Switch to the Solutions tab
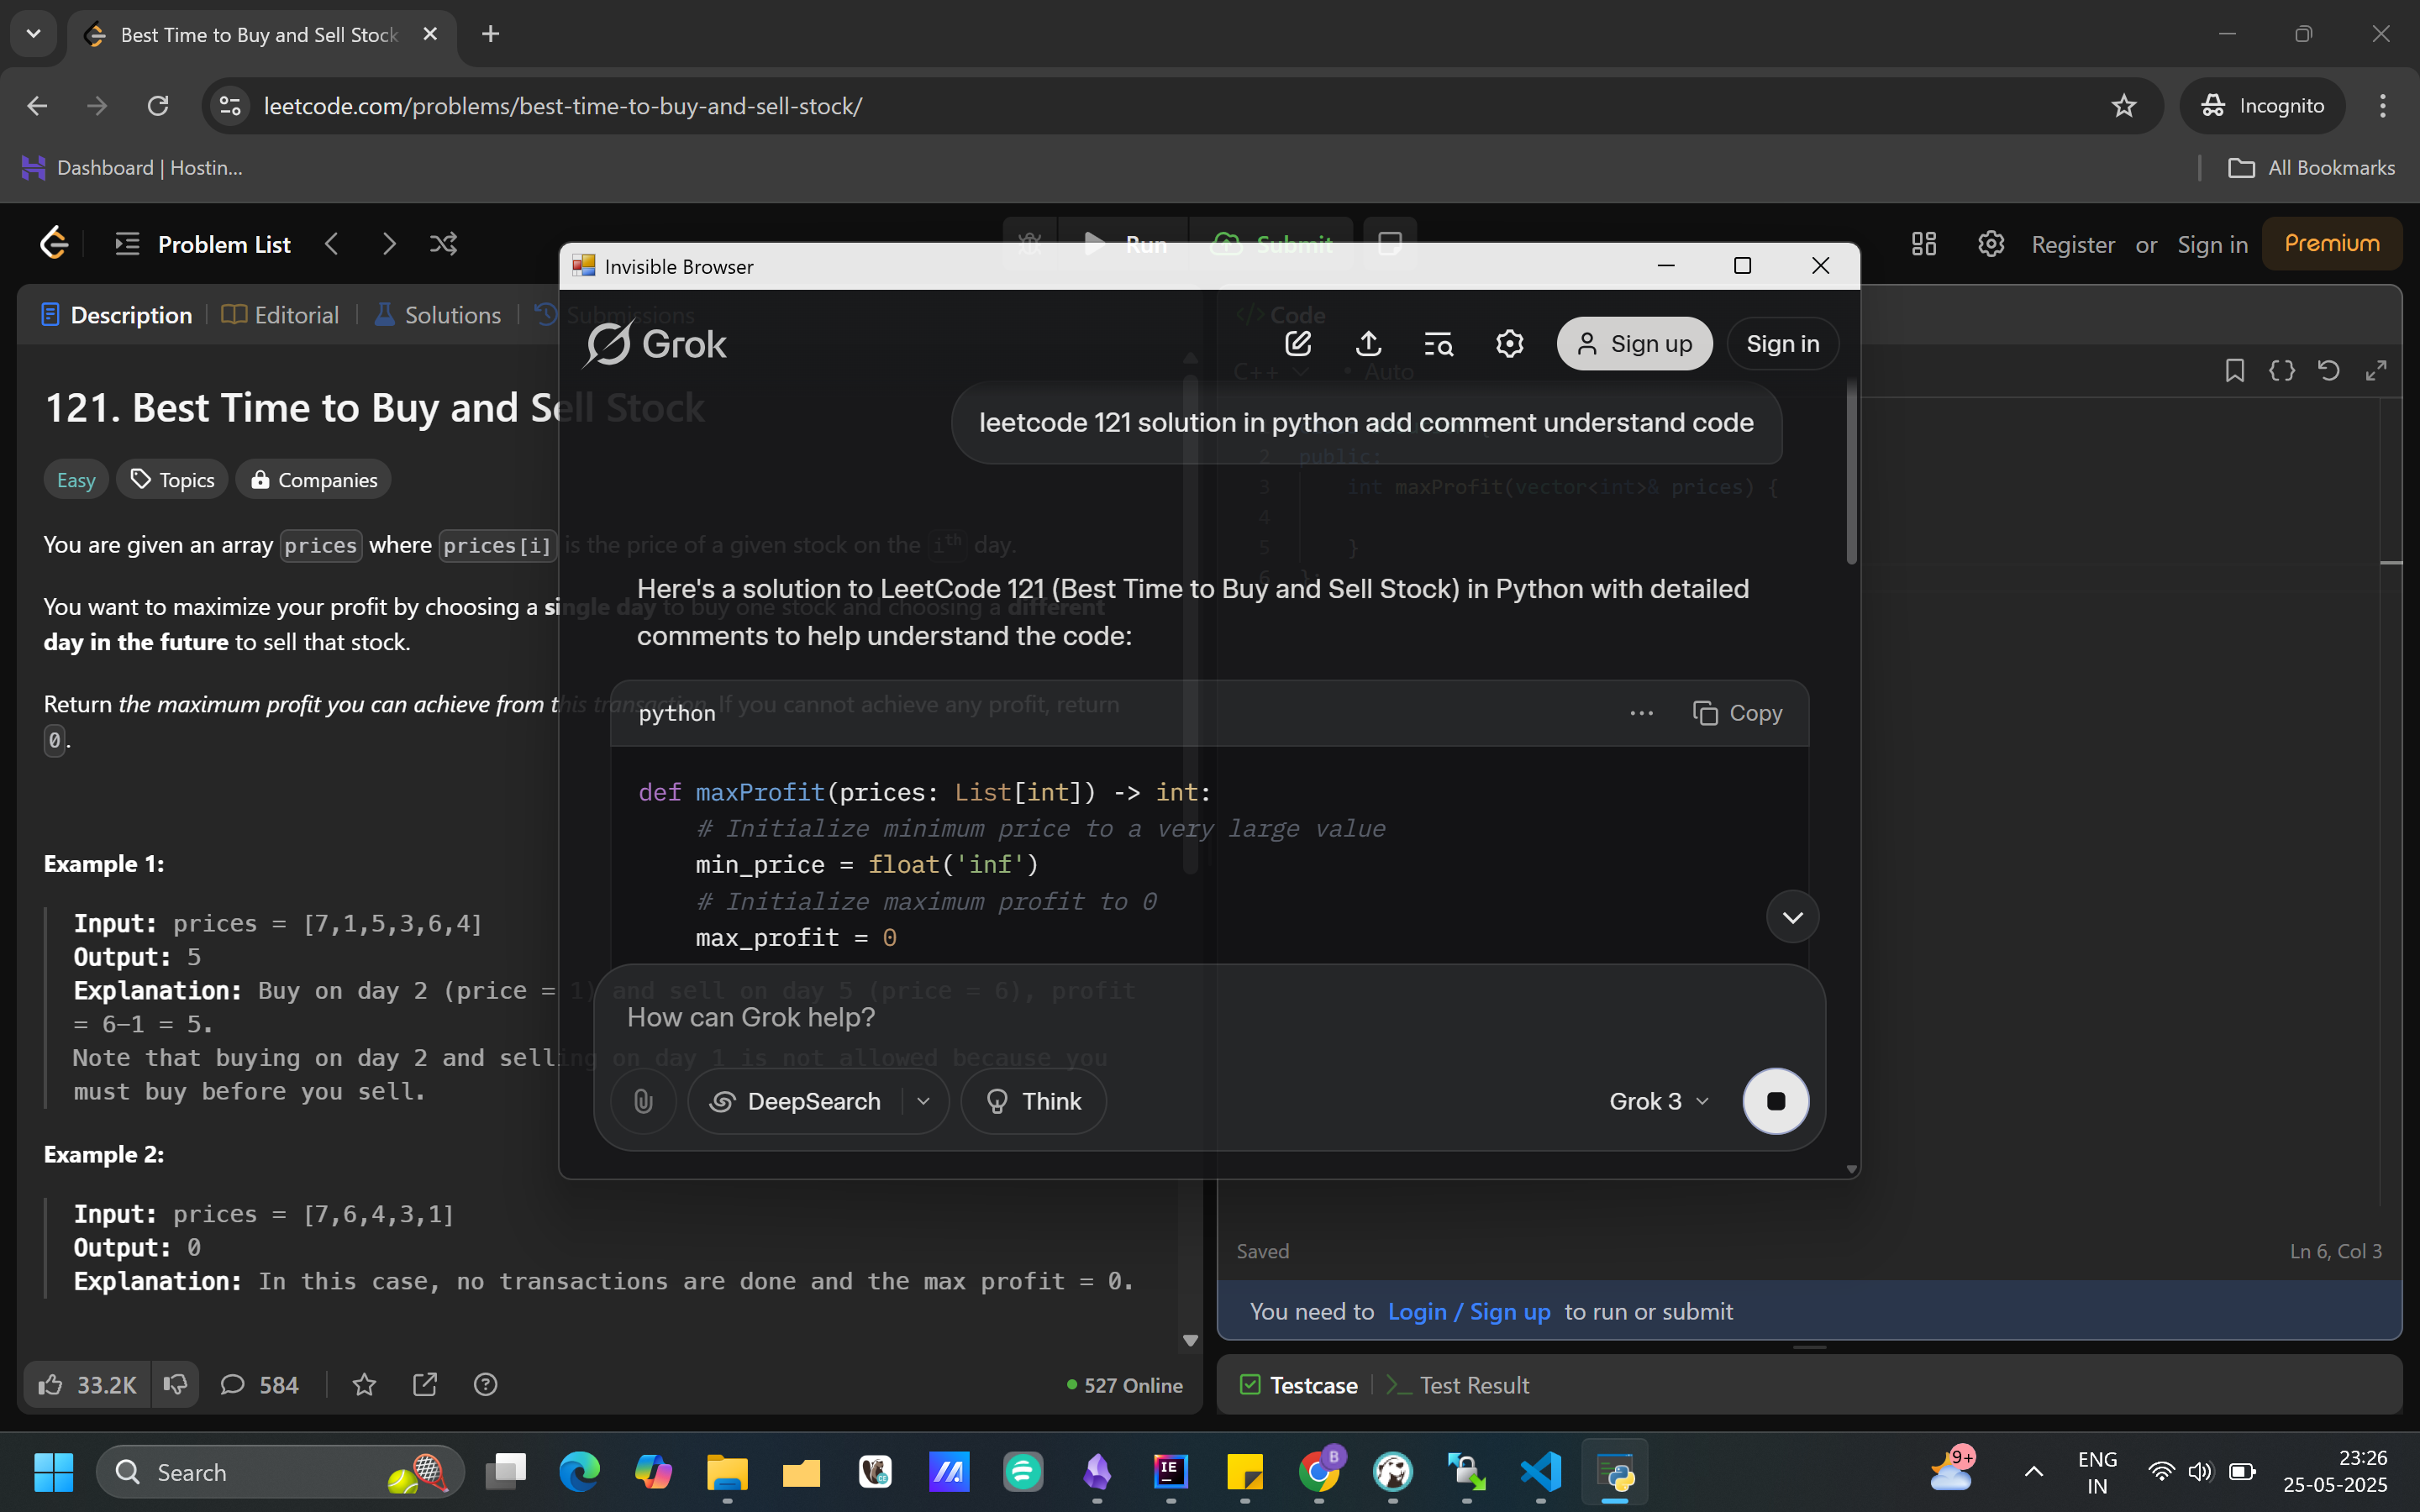The image size is (2420, 1512). 437,315
